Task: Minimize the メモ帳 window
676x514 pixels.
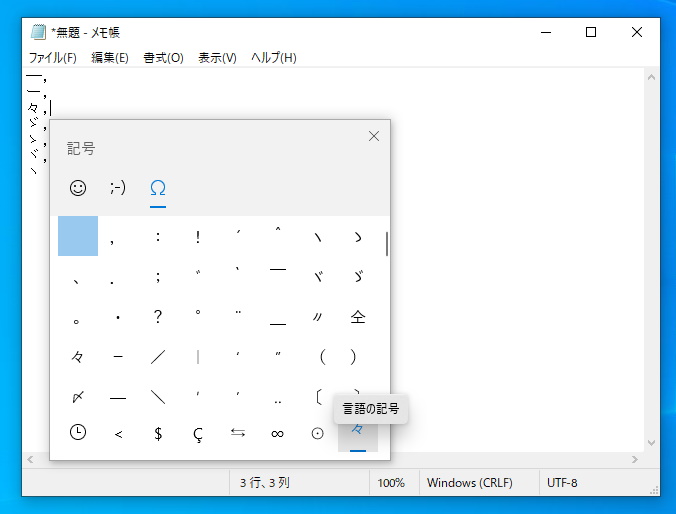Action: (x=546, y=32)
